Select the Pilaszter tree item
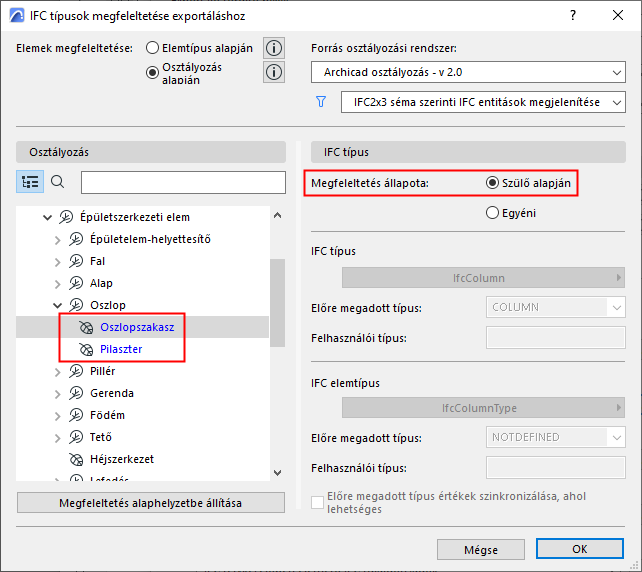 click(142, 349)
